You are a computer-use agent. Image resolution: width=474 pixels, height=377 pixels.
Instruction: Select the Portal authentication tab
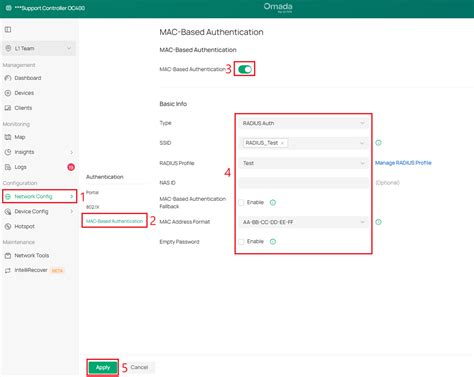[x=92, y=192]
